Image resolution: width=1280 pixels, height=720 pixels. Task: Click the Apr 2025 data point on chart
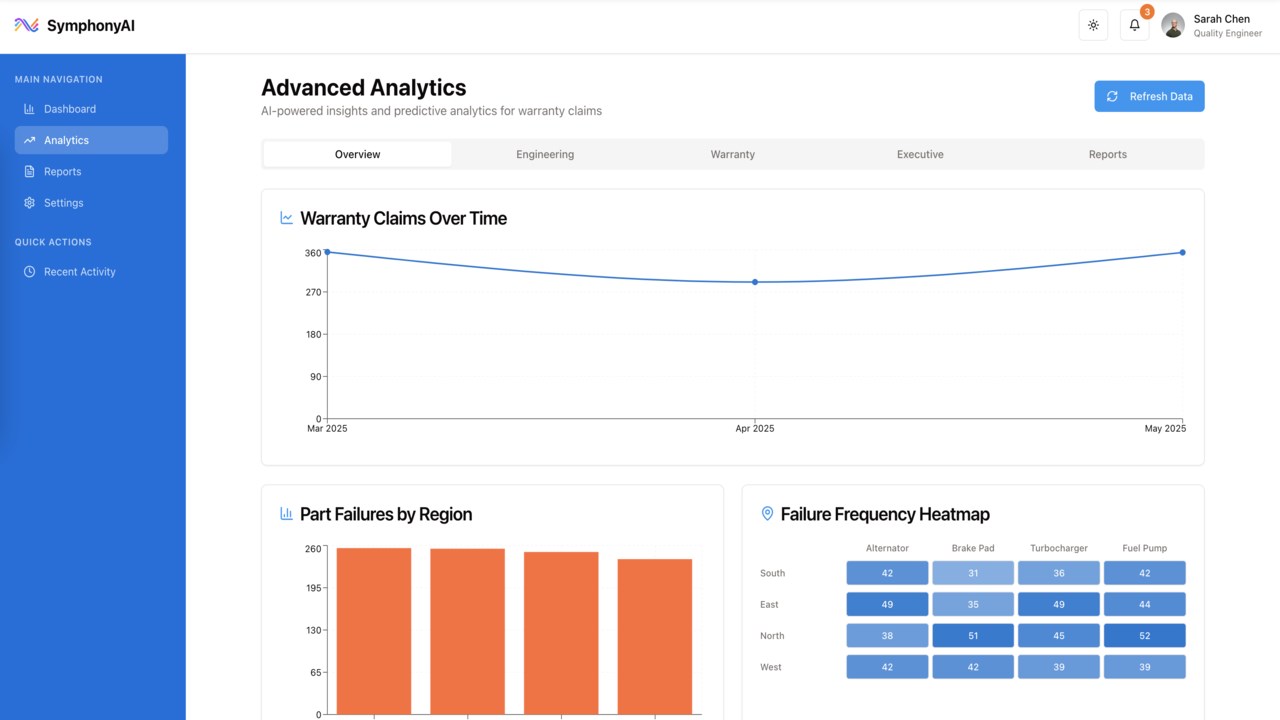pyautogui.click(x=755, y=282)
